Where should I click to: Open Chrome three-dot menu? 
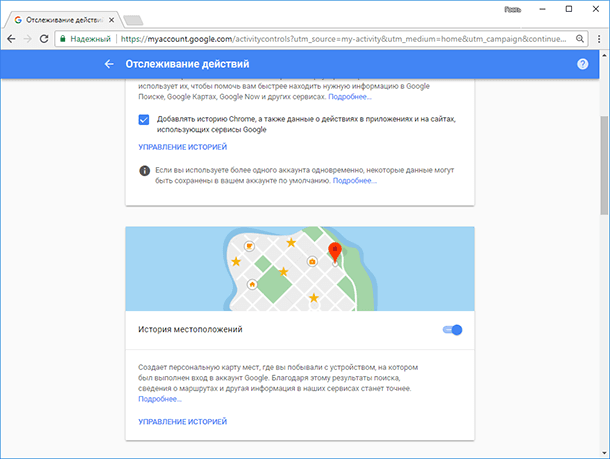tap(599, 39)
